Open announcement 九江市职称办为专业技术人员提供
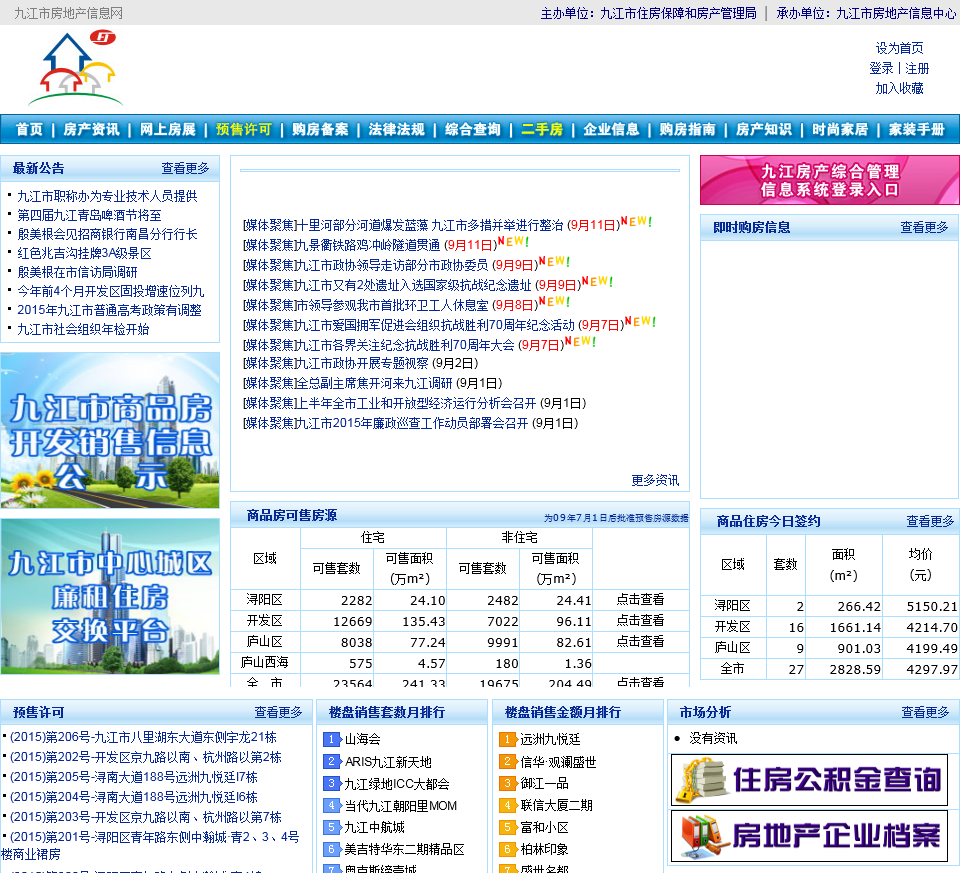Screen dimensions: 960x873 click(107, 196)
